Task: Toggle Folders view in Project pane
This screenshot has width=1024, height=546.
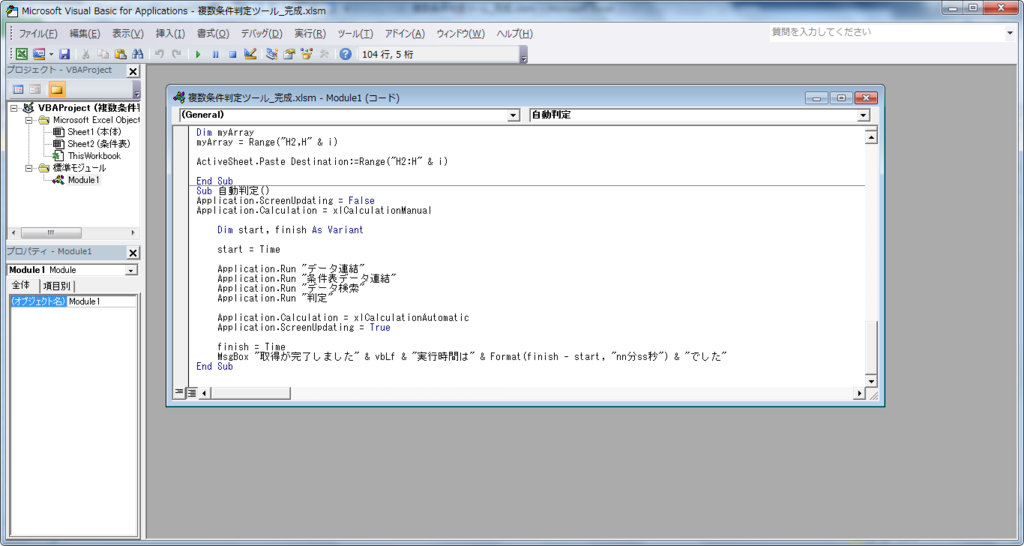Action: point(57,89)
